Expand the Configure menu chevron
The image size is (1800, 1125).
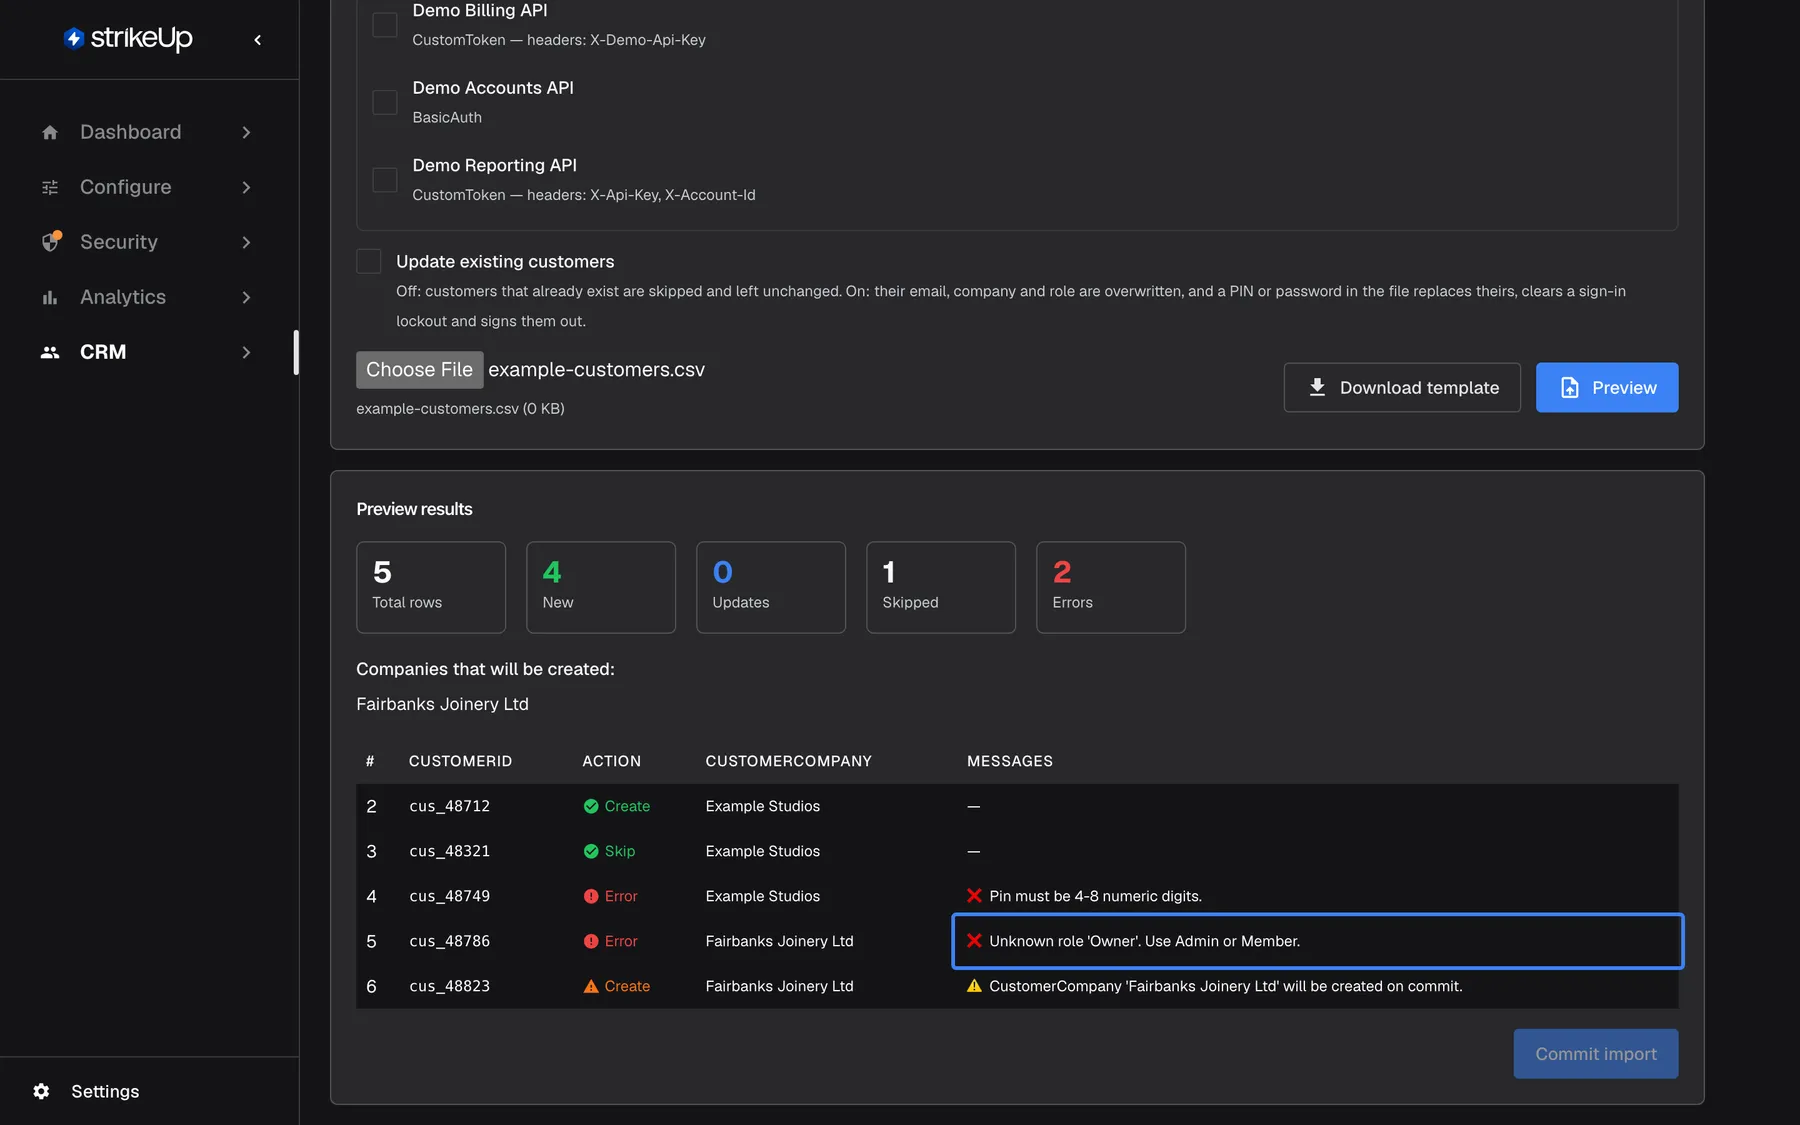246,188
